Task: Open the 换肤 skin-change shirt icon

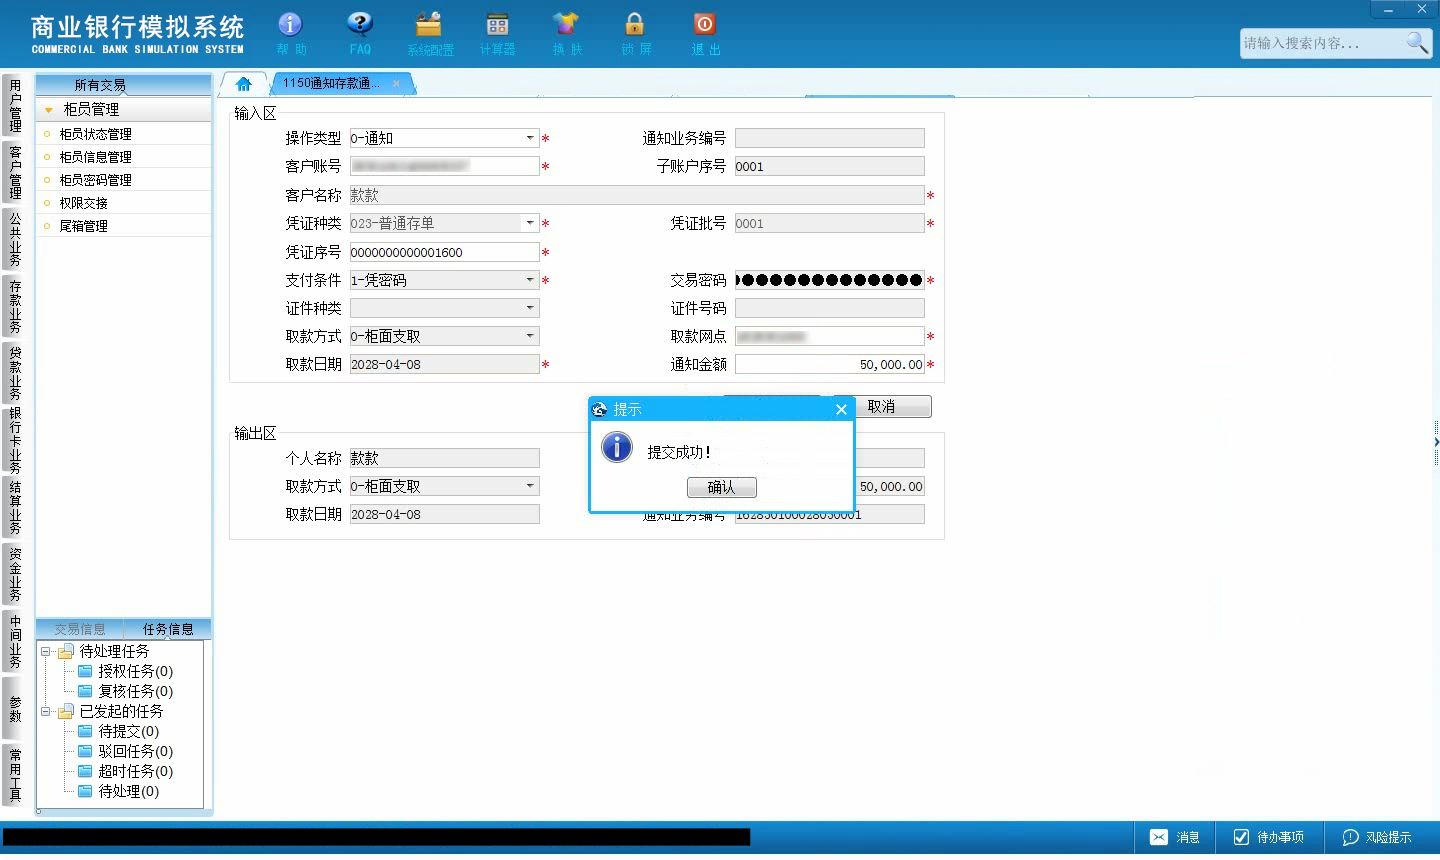Action: coord(566,23)
